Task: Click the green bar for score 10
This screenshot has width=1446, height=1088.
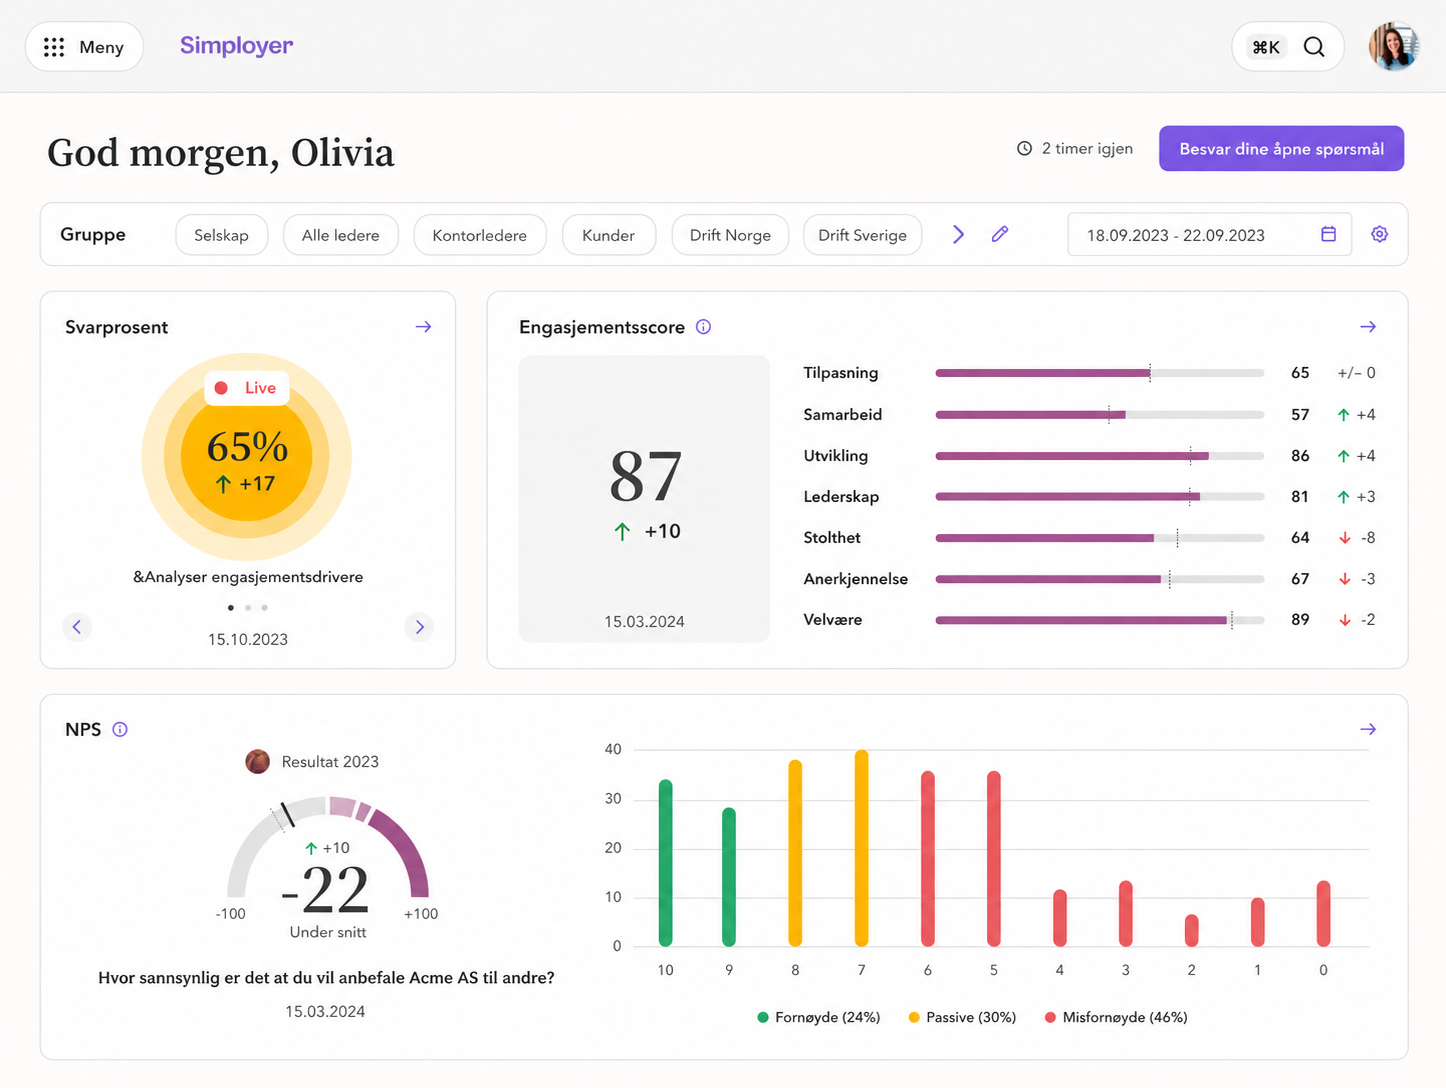Action: click(666, 863)
